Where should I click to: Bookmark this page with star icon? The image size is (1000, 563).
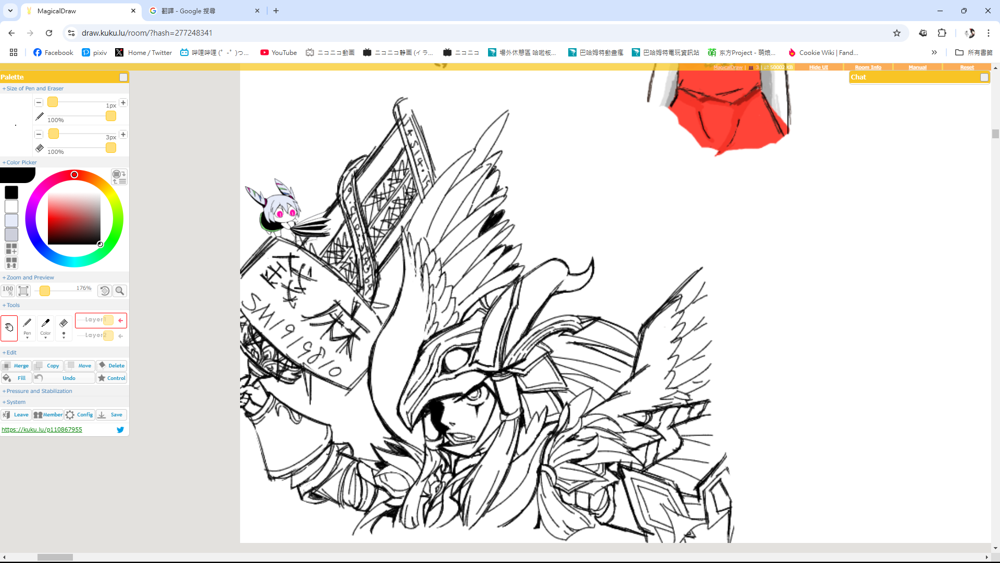click(897, 33)
